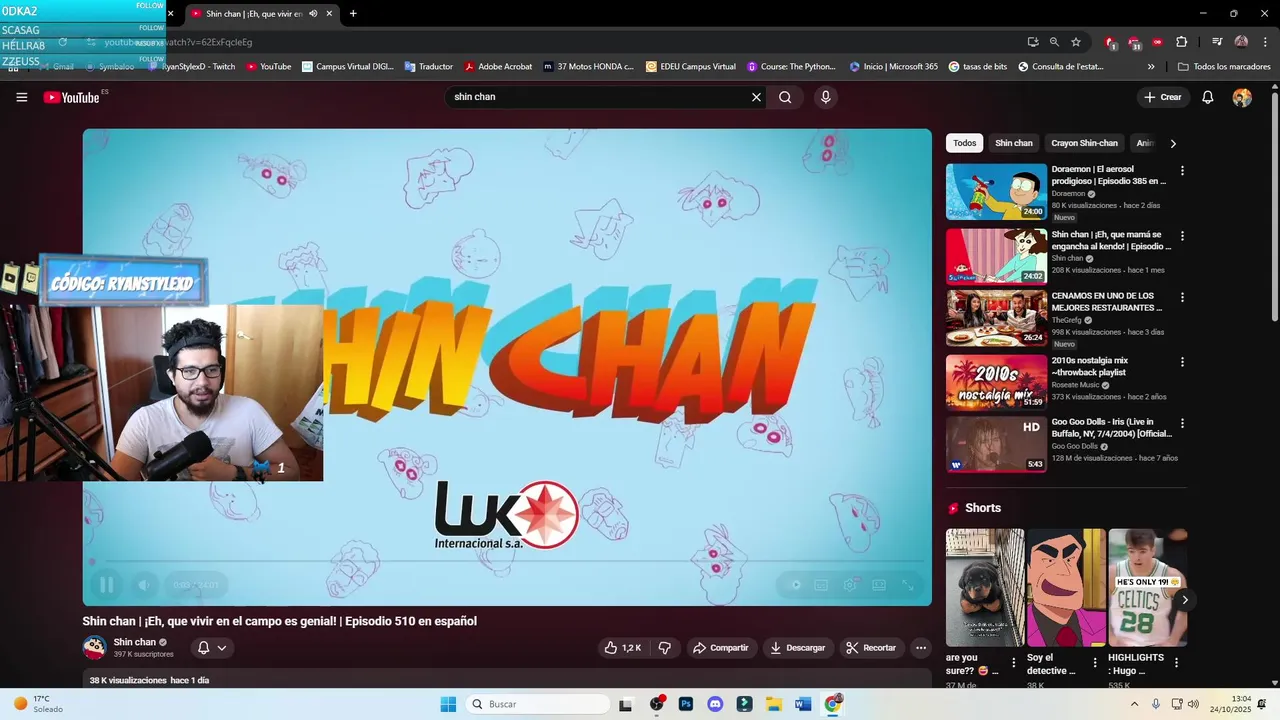This screenshot has height=720, width=1280.
Task: Open Word from the taskbar
Action: (803, 704)
